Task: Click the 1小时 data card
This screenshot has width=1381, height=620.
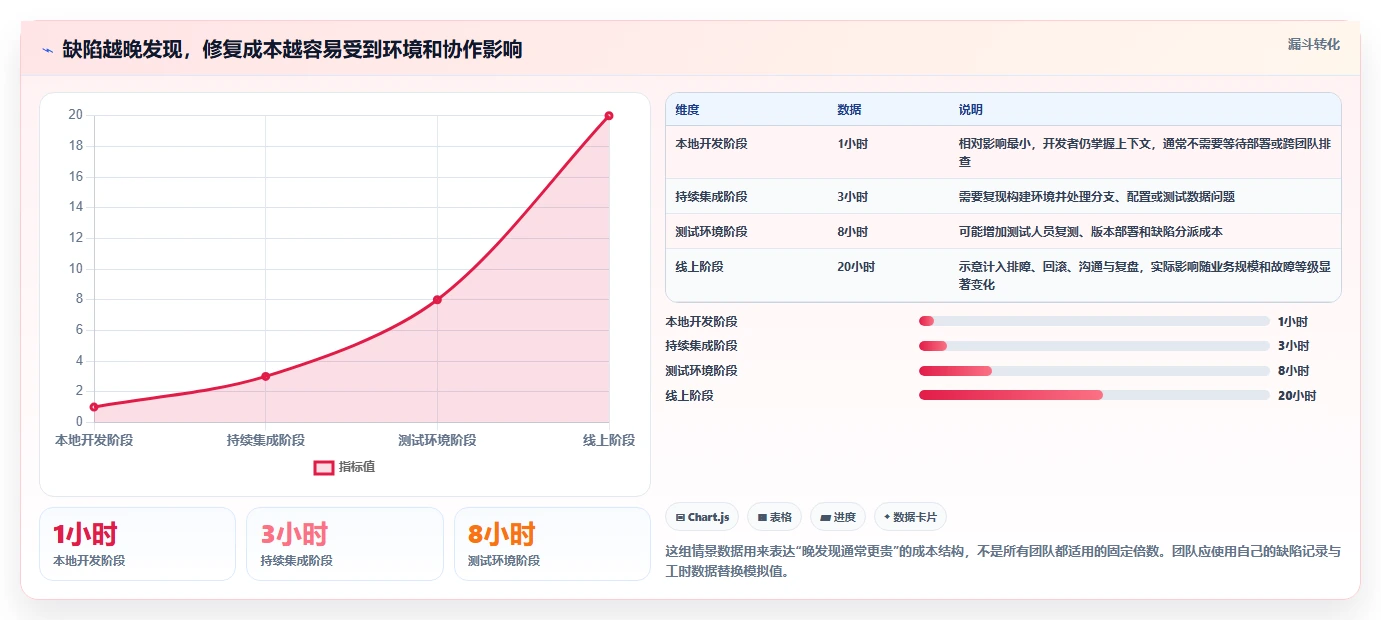Action: 137,544
